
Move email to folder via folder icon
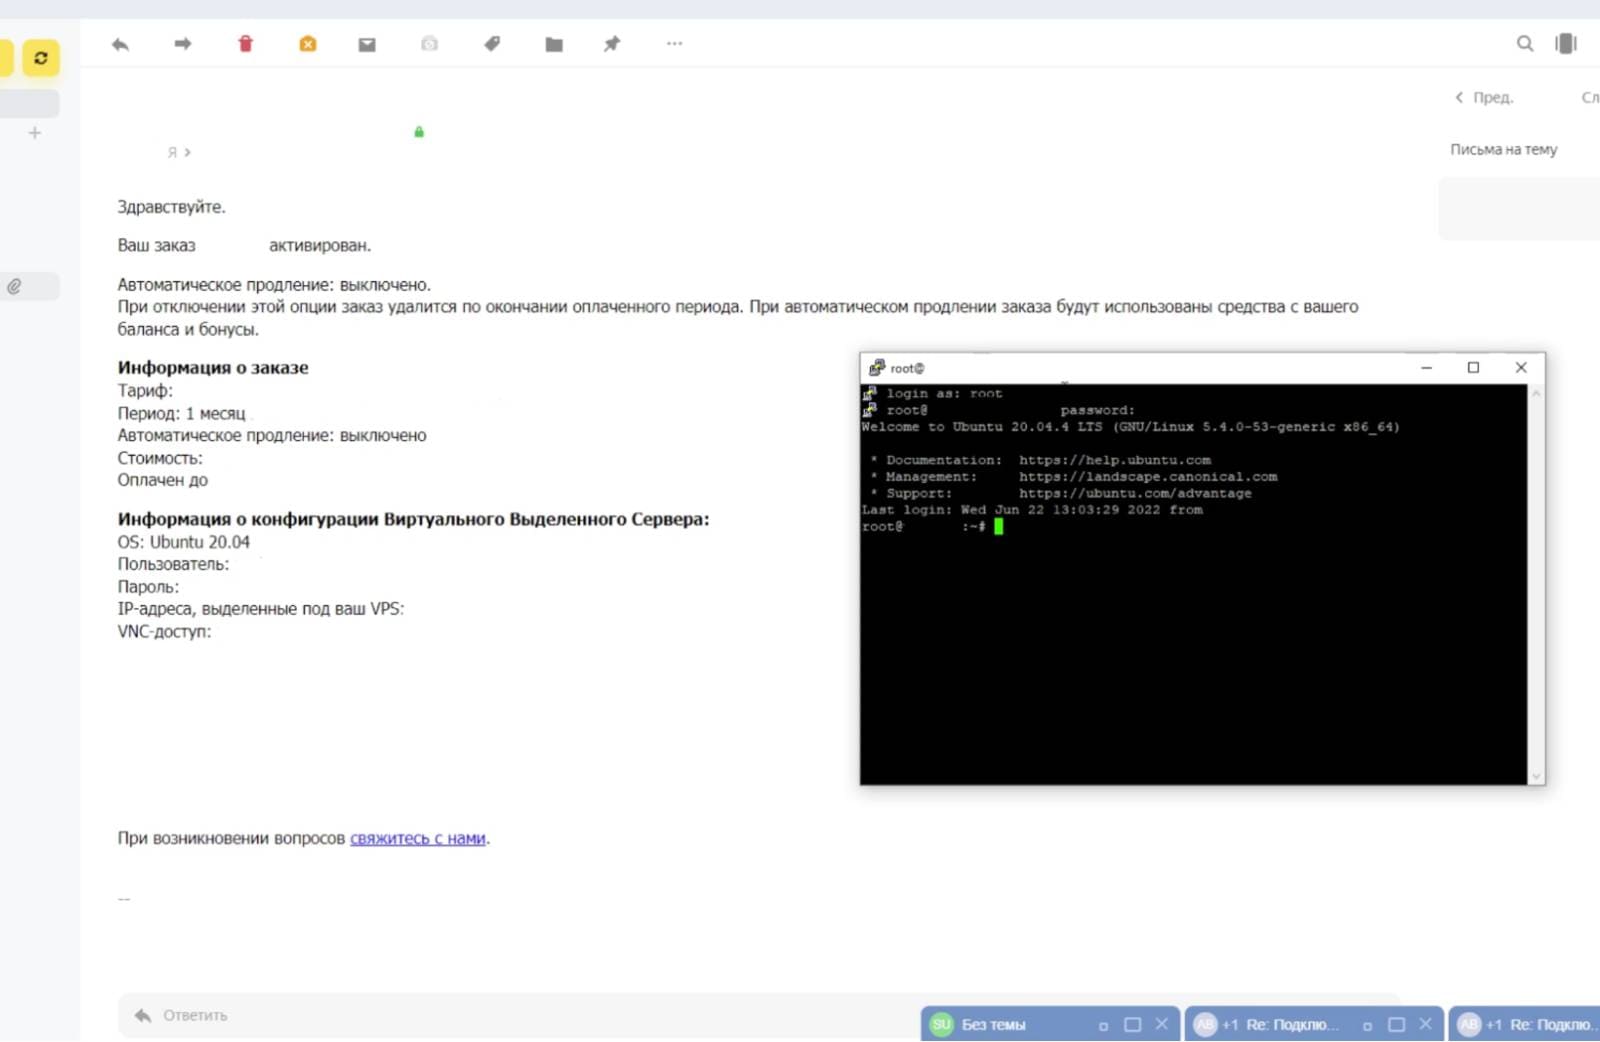point(554,44)
